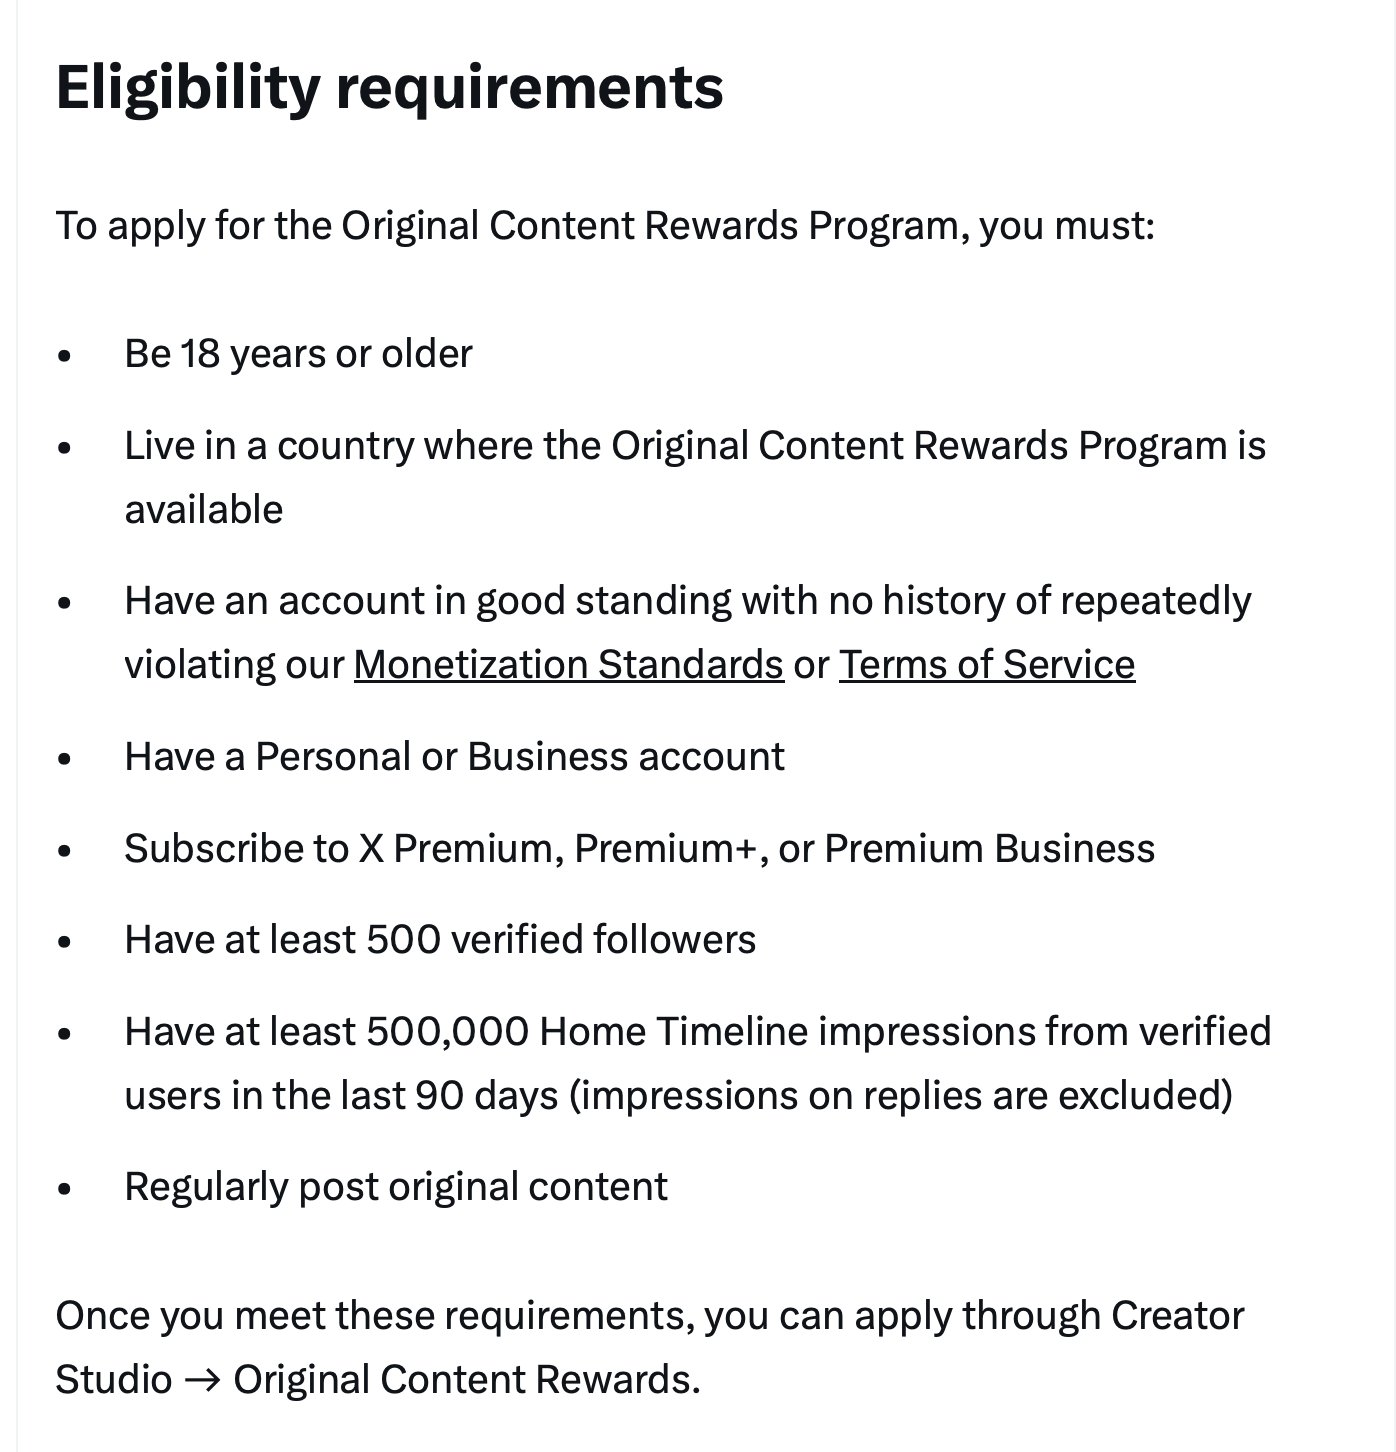Click the arrow in 'Studio → Original Content Rewards'
This screenshot has height=1452, width=1396.
pyautogui.click(x=203, y=1380)
